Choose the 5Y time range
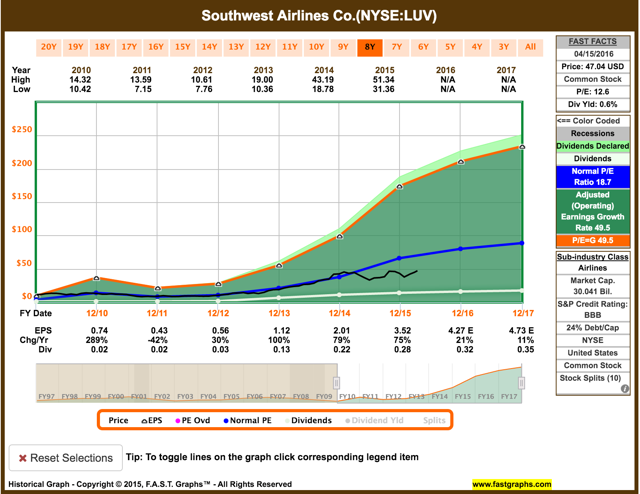 point(450,47)
